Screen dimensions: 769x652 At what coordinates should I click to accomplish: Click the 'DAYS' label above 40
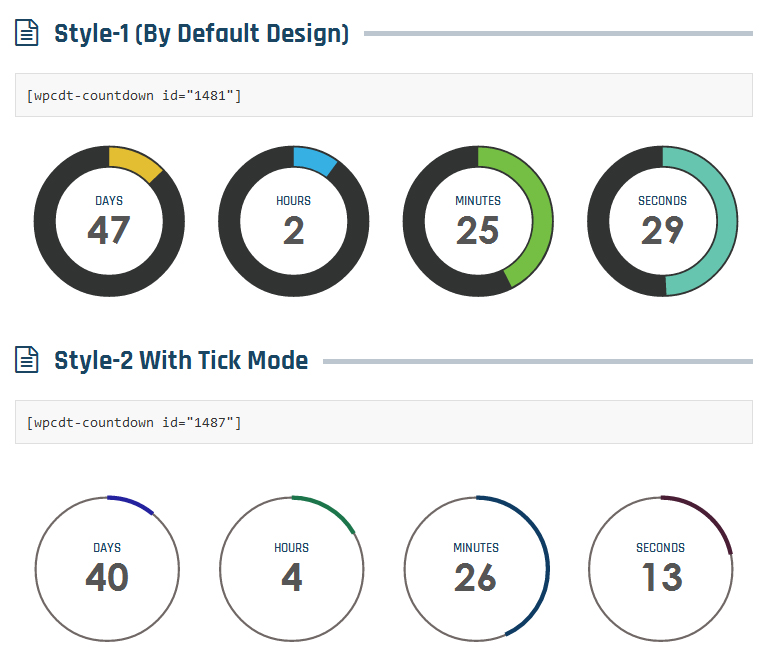107,548
